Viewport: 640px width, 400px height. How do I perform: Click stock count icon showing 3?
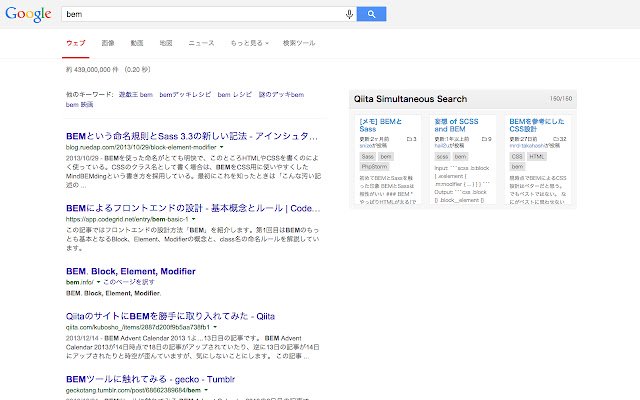pos(411,139)
